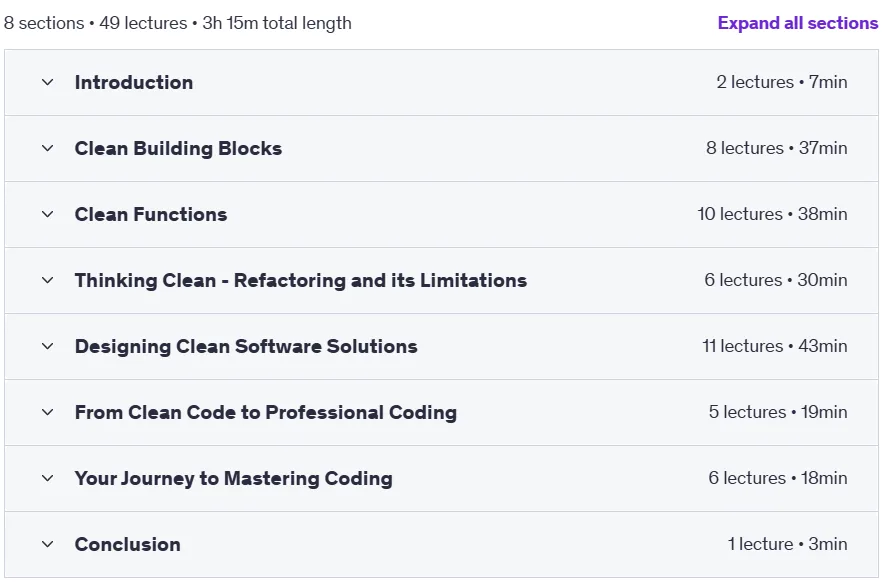This screenshot has height=582, width=882.
Task: Expand From Clean Code to Professional Coding chevron
Action: click(x=48, y=412)
